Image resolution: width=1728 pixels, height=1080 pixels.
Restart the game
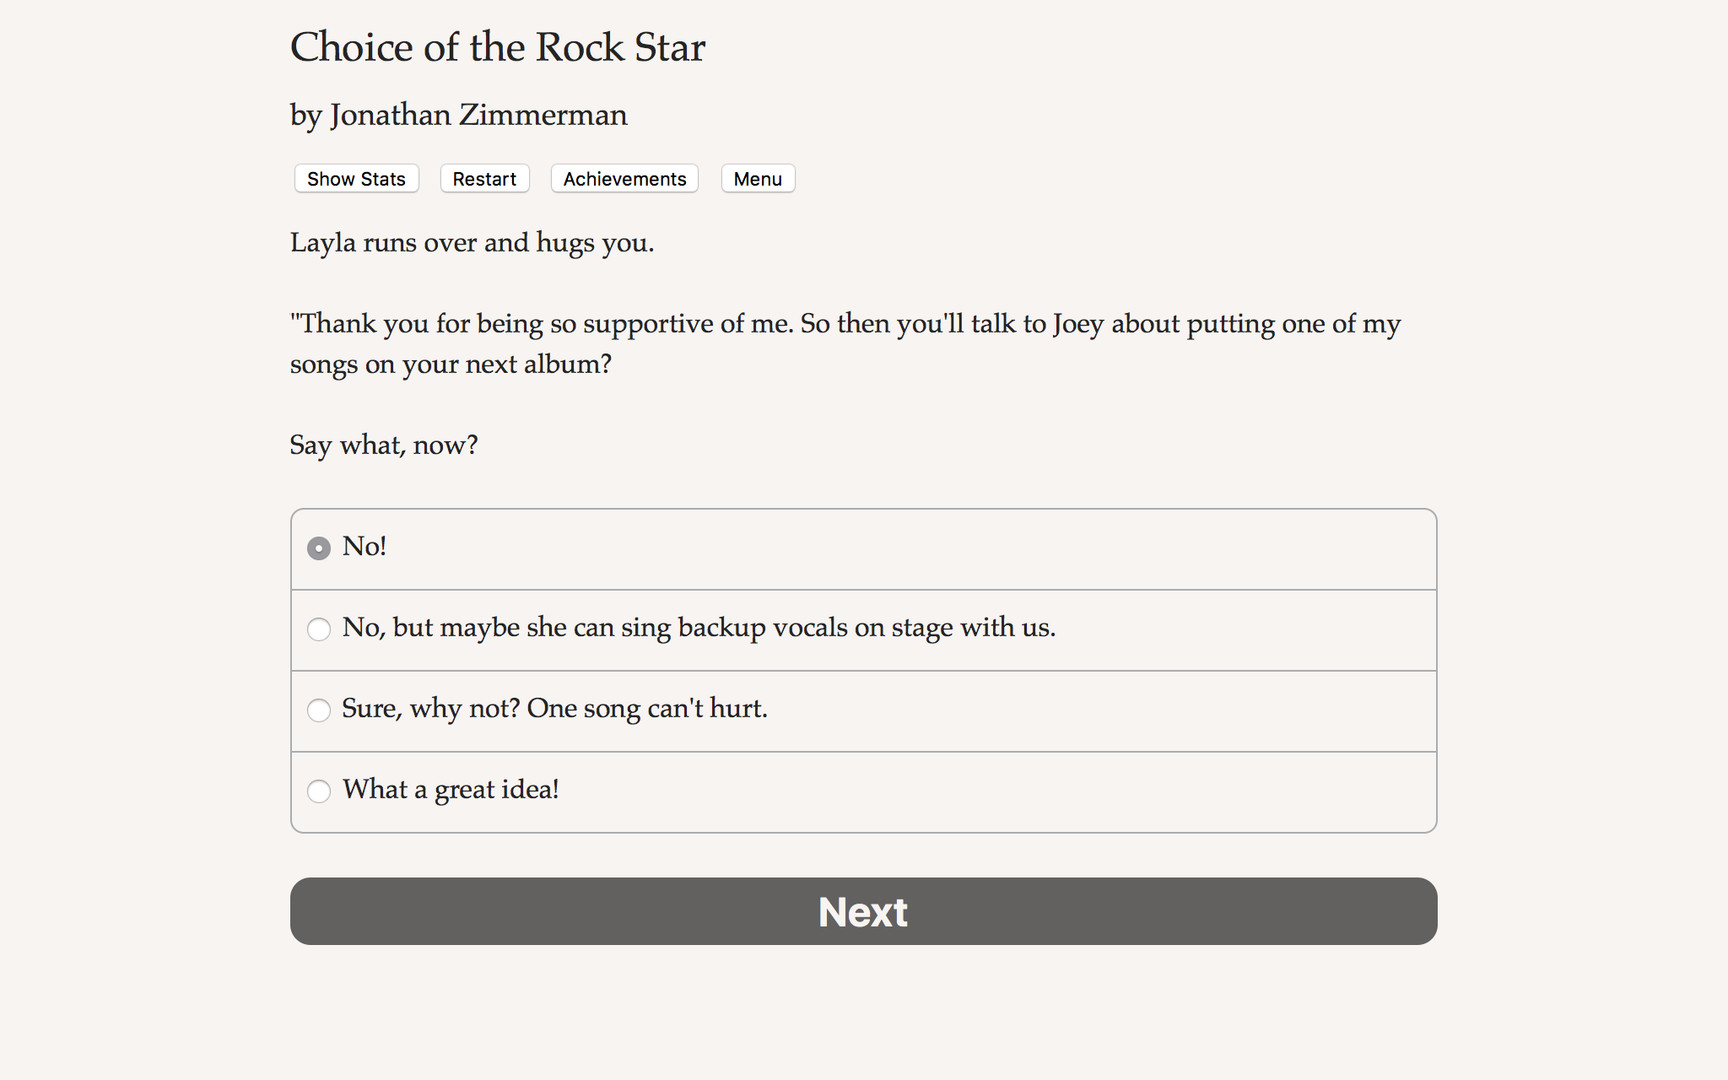484,178
